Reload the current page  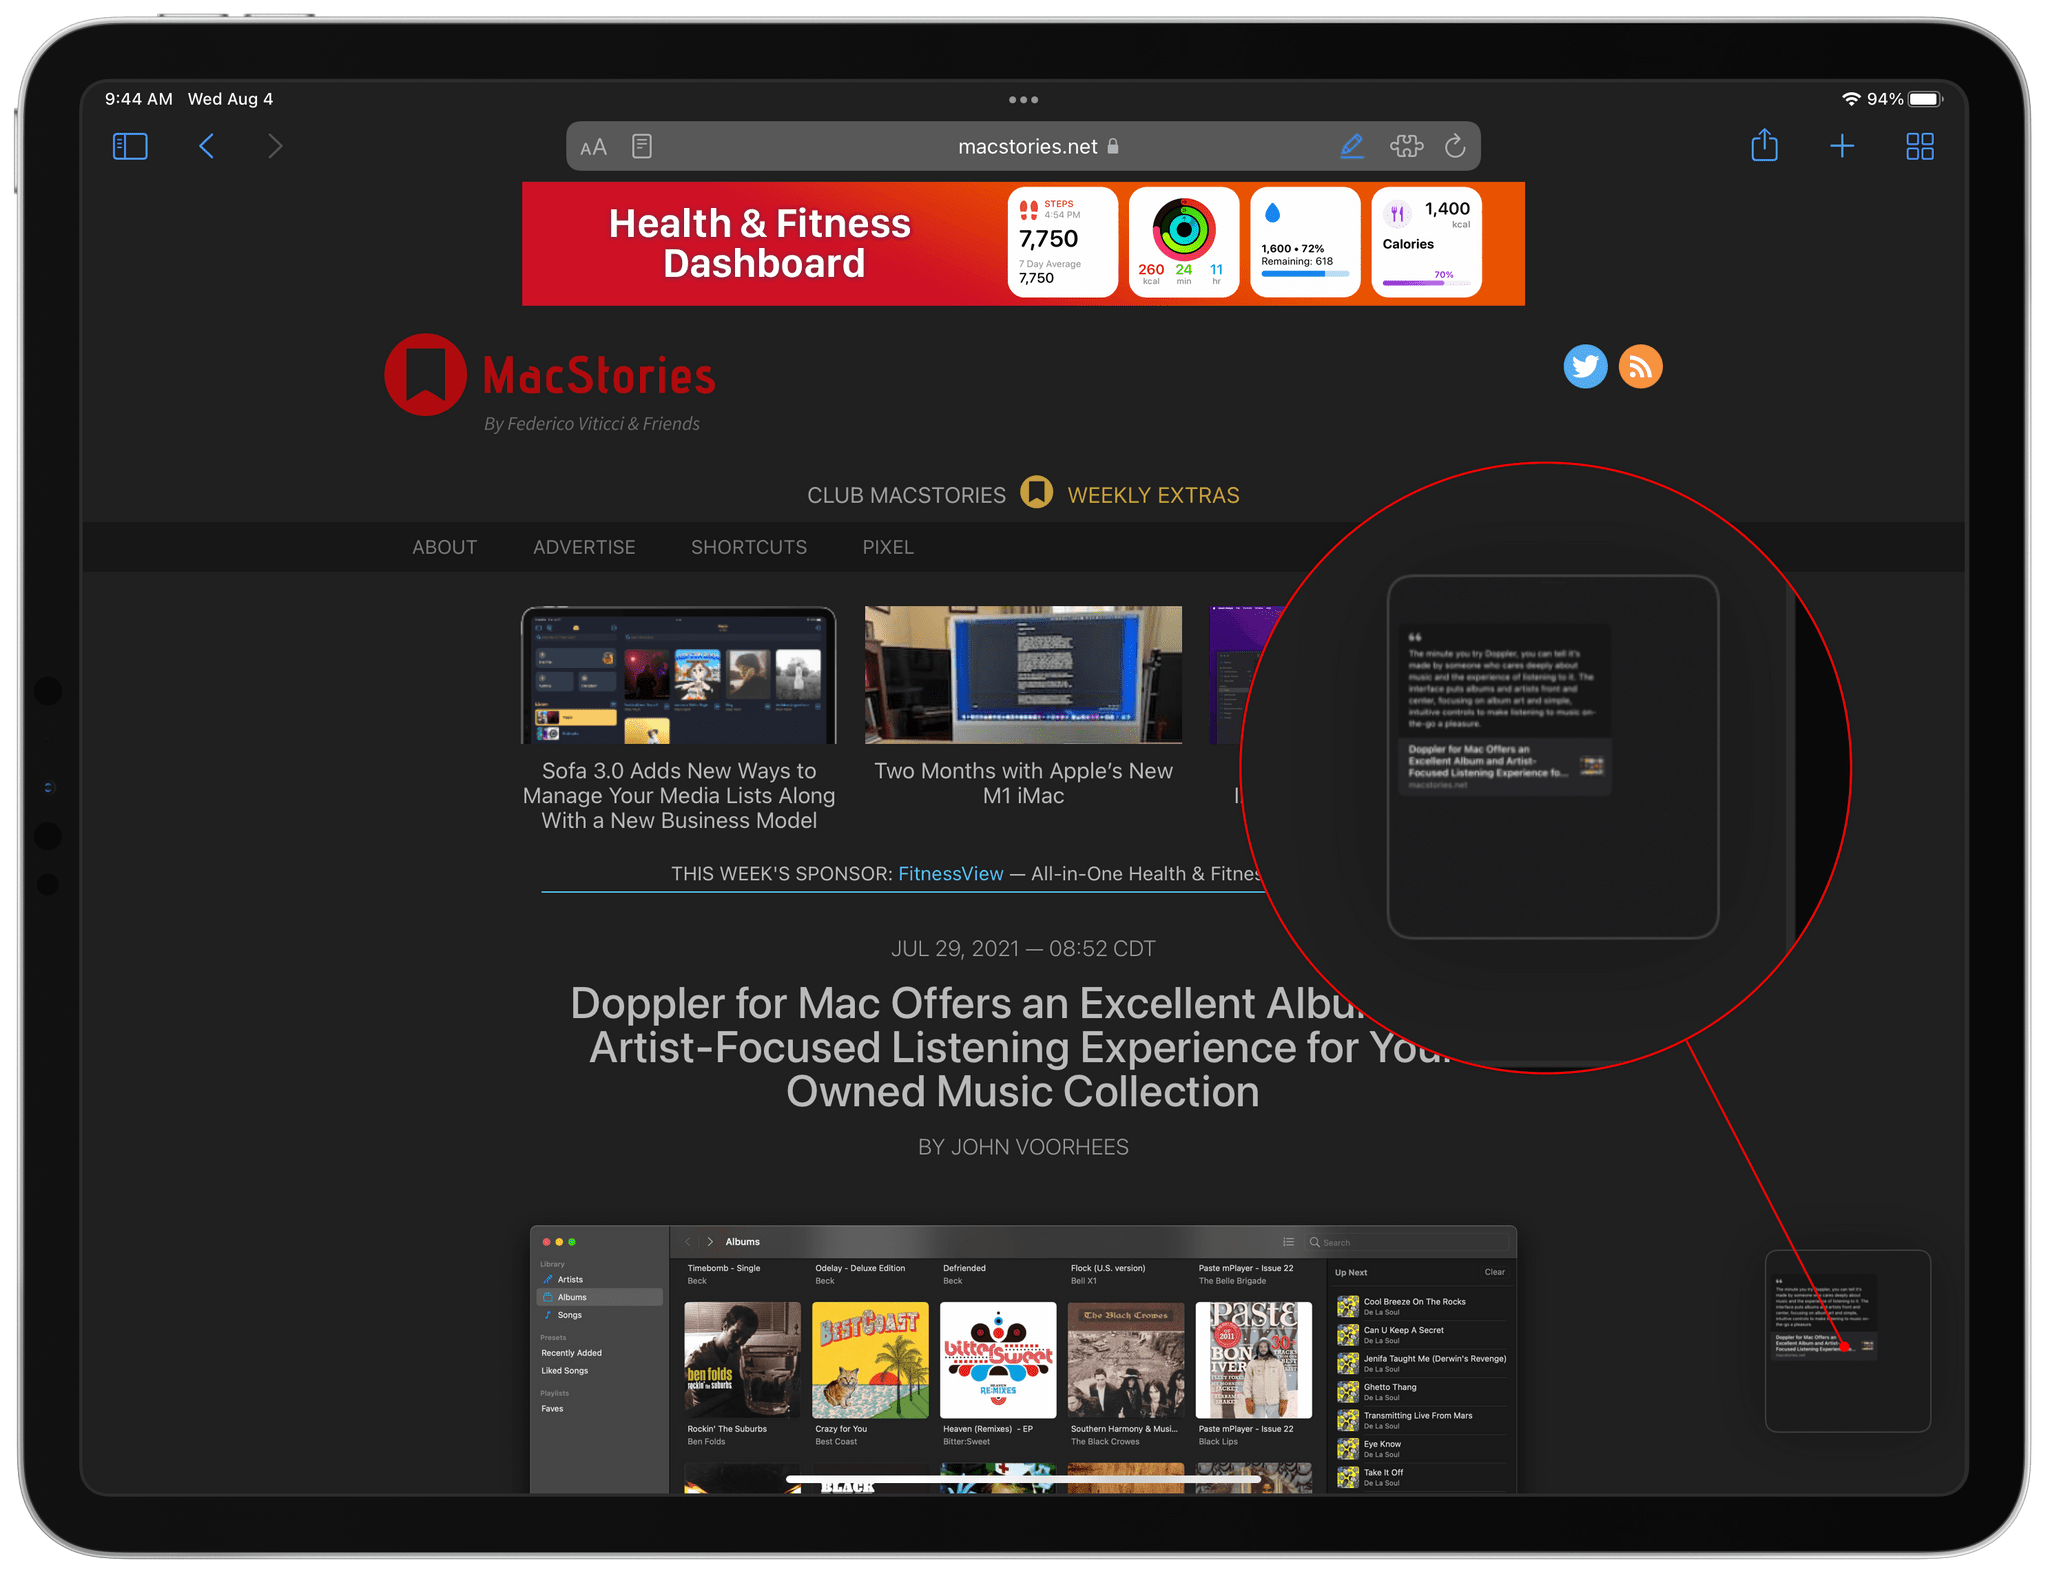(x=1456, y=147)
